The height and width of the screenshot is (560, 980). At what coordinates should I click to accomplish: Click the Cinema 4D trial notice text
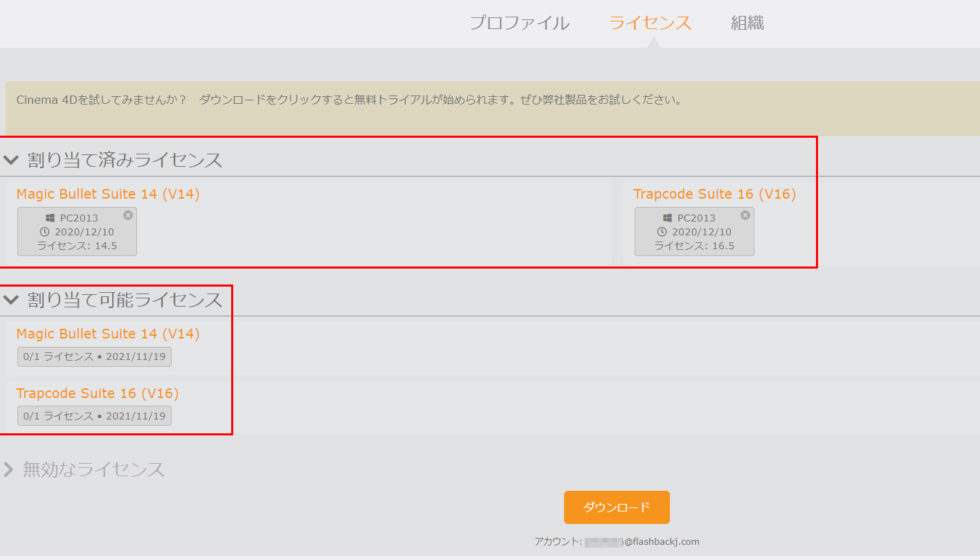pos(349,100)
